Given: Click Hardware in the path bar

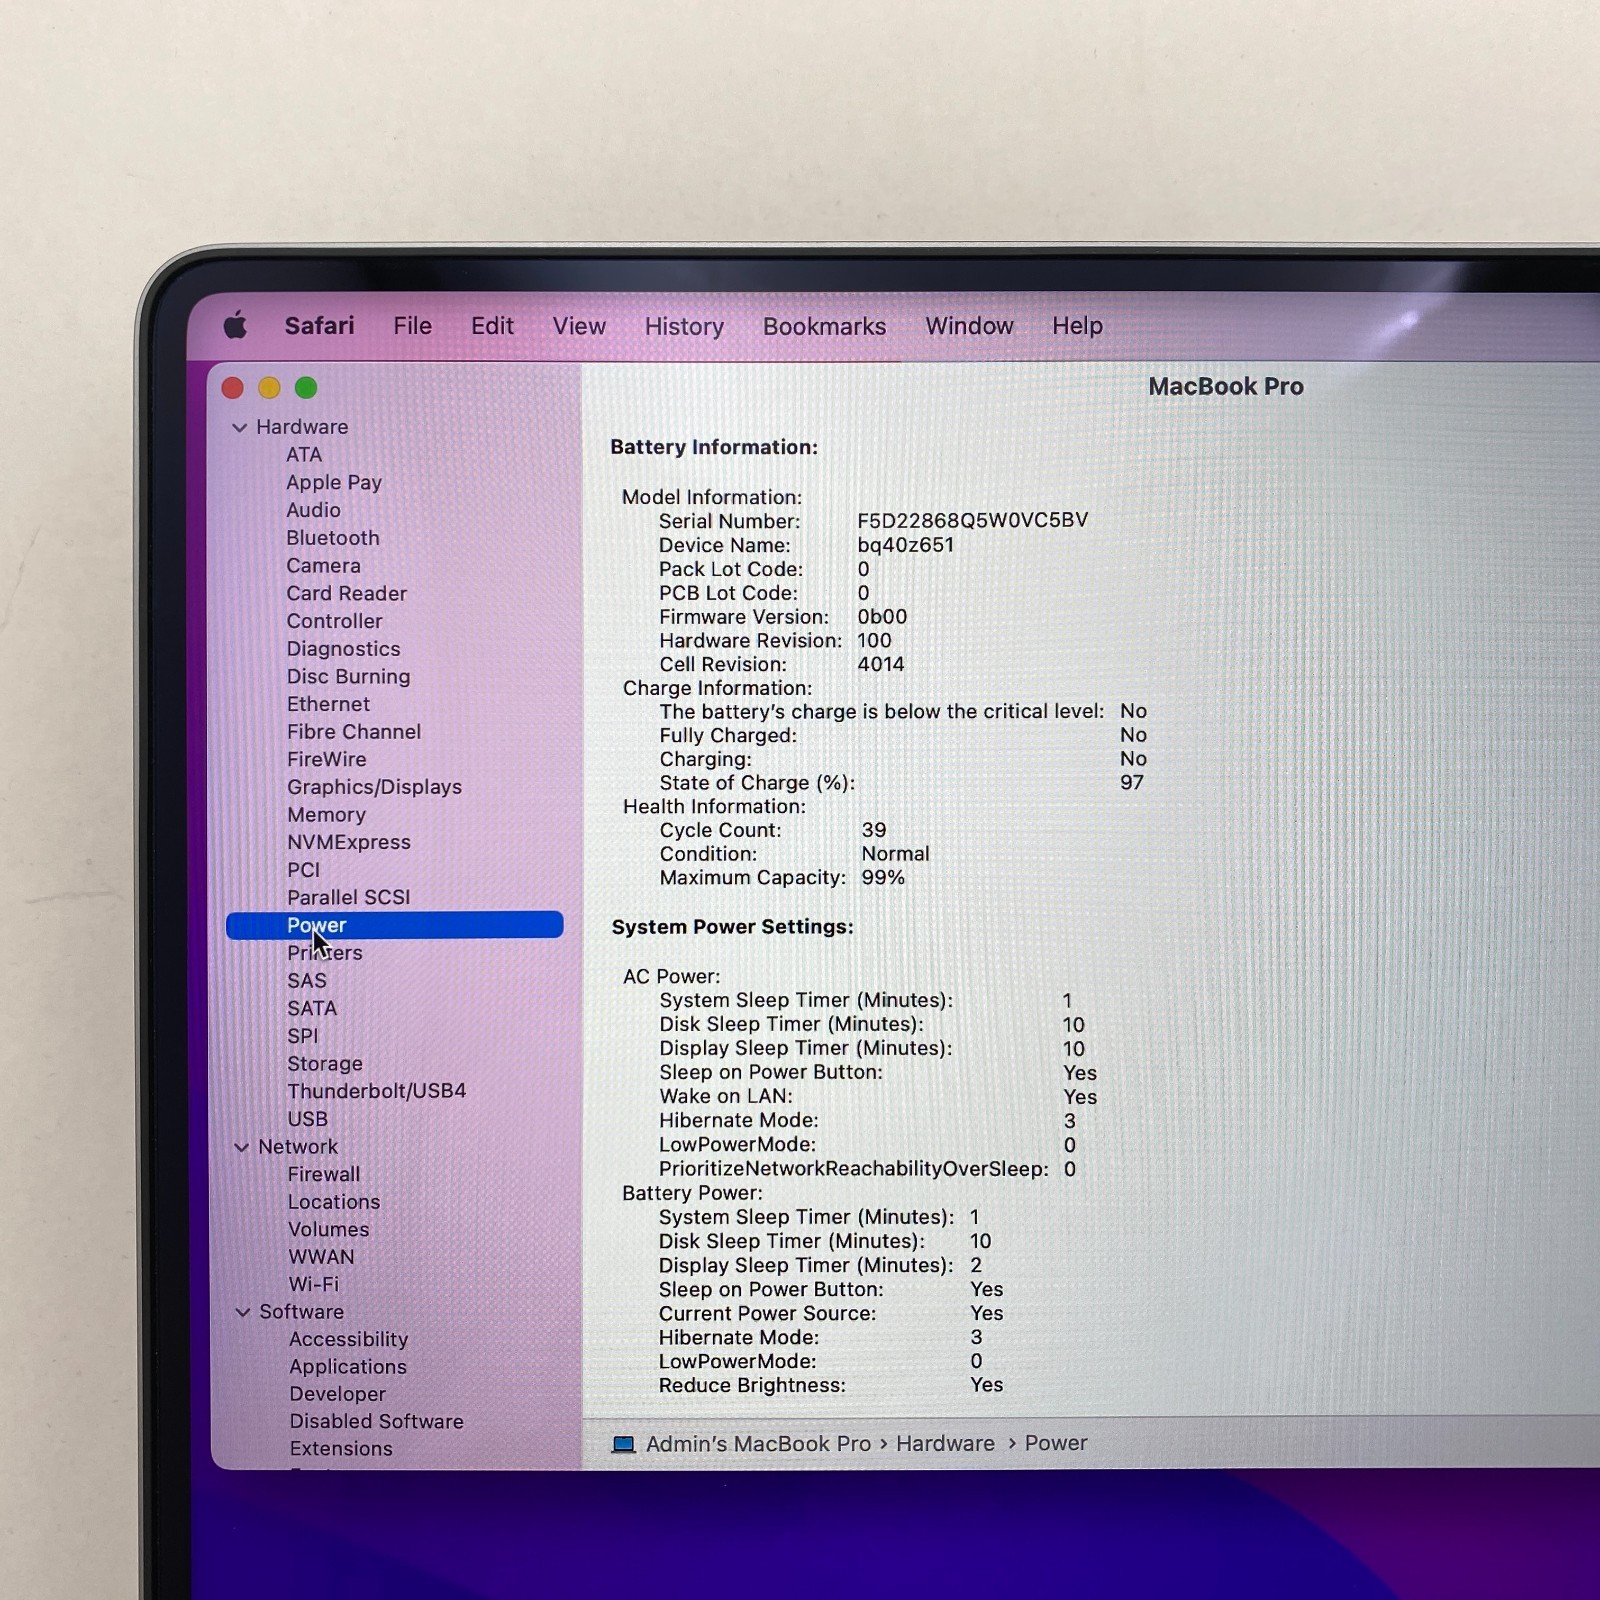Looking at the screenshot, I should pos(945,1444).
